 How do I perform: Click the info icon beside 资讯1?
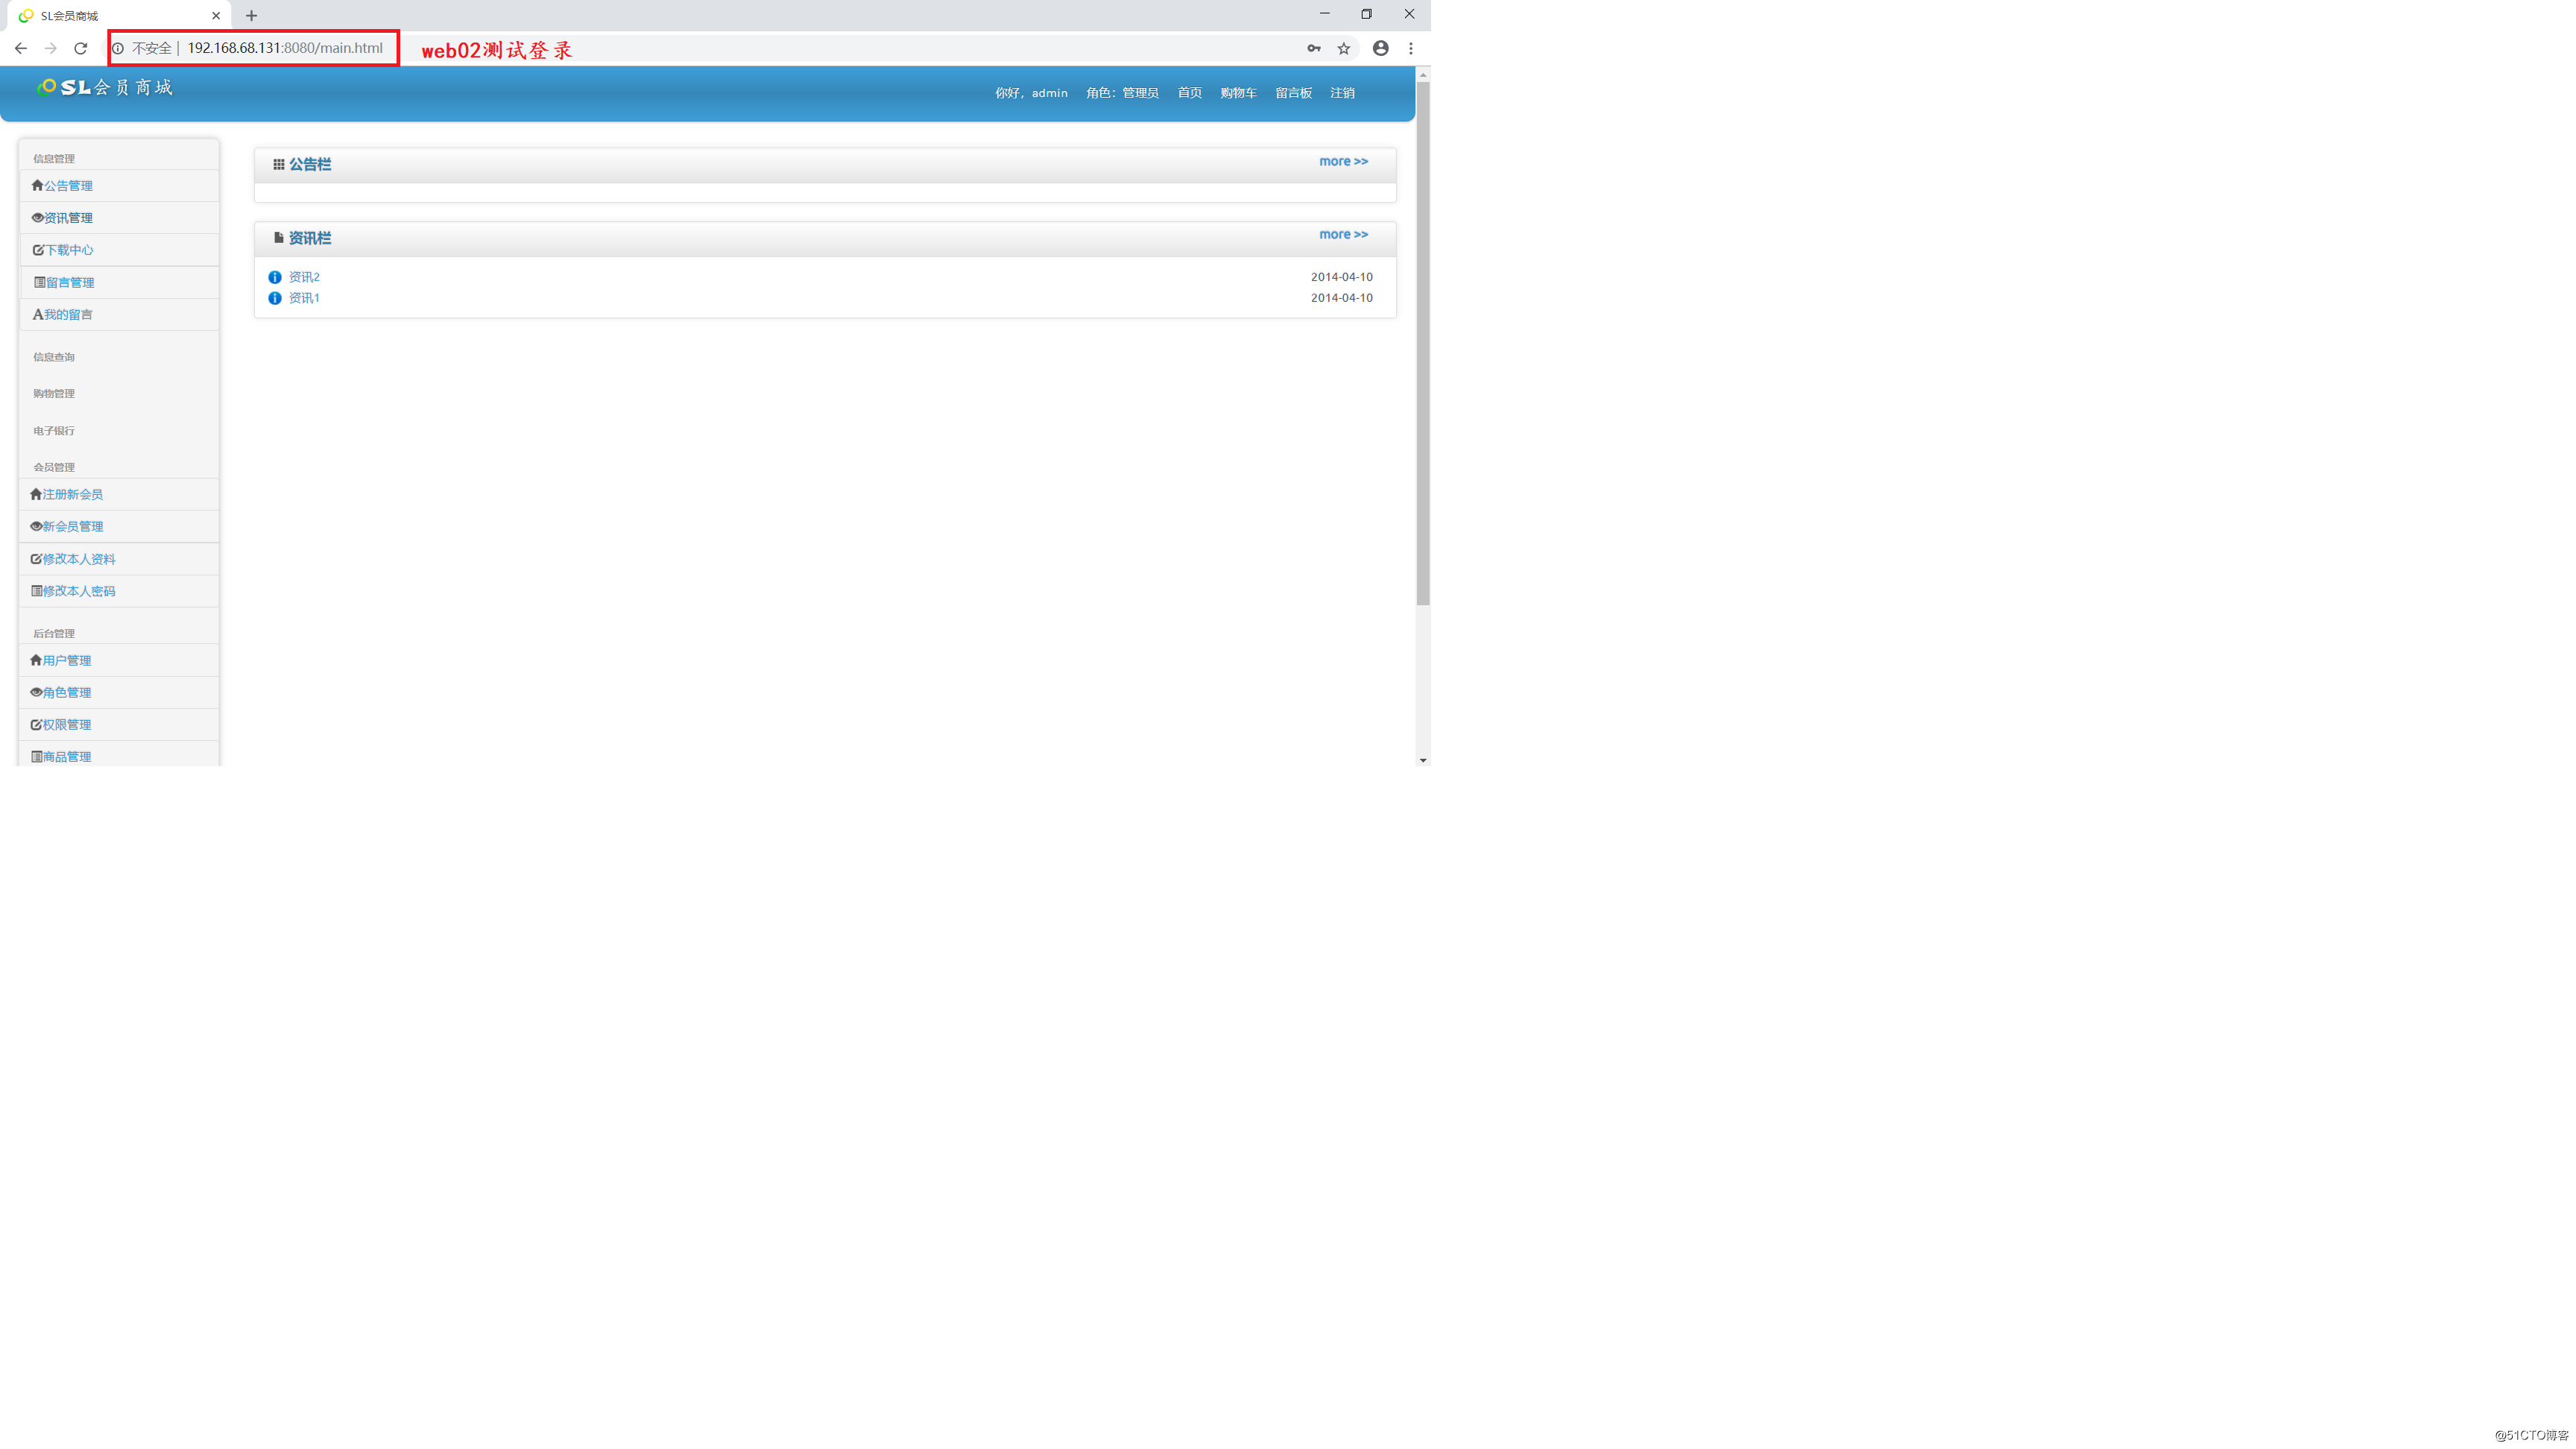point(275,298)
